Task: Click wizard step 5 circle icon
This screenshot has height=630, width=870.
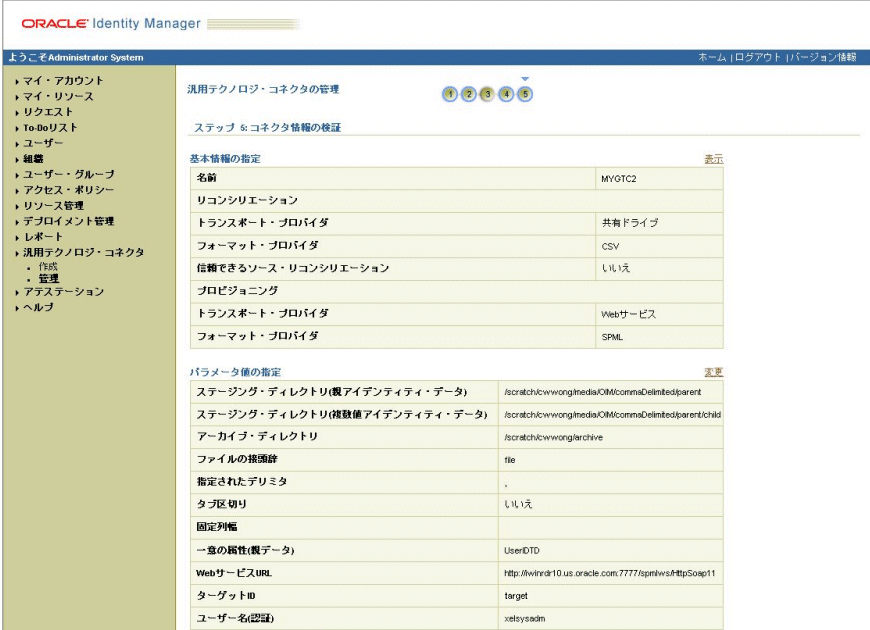Action: point(525,94)
